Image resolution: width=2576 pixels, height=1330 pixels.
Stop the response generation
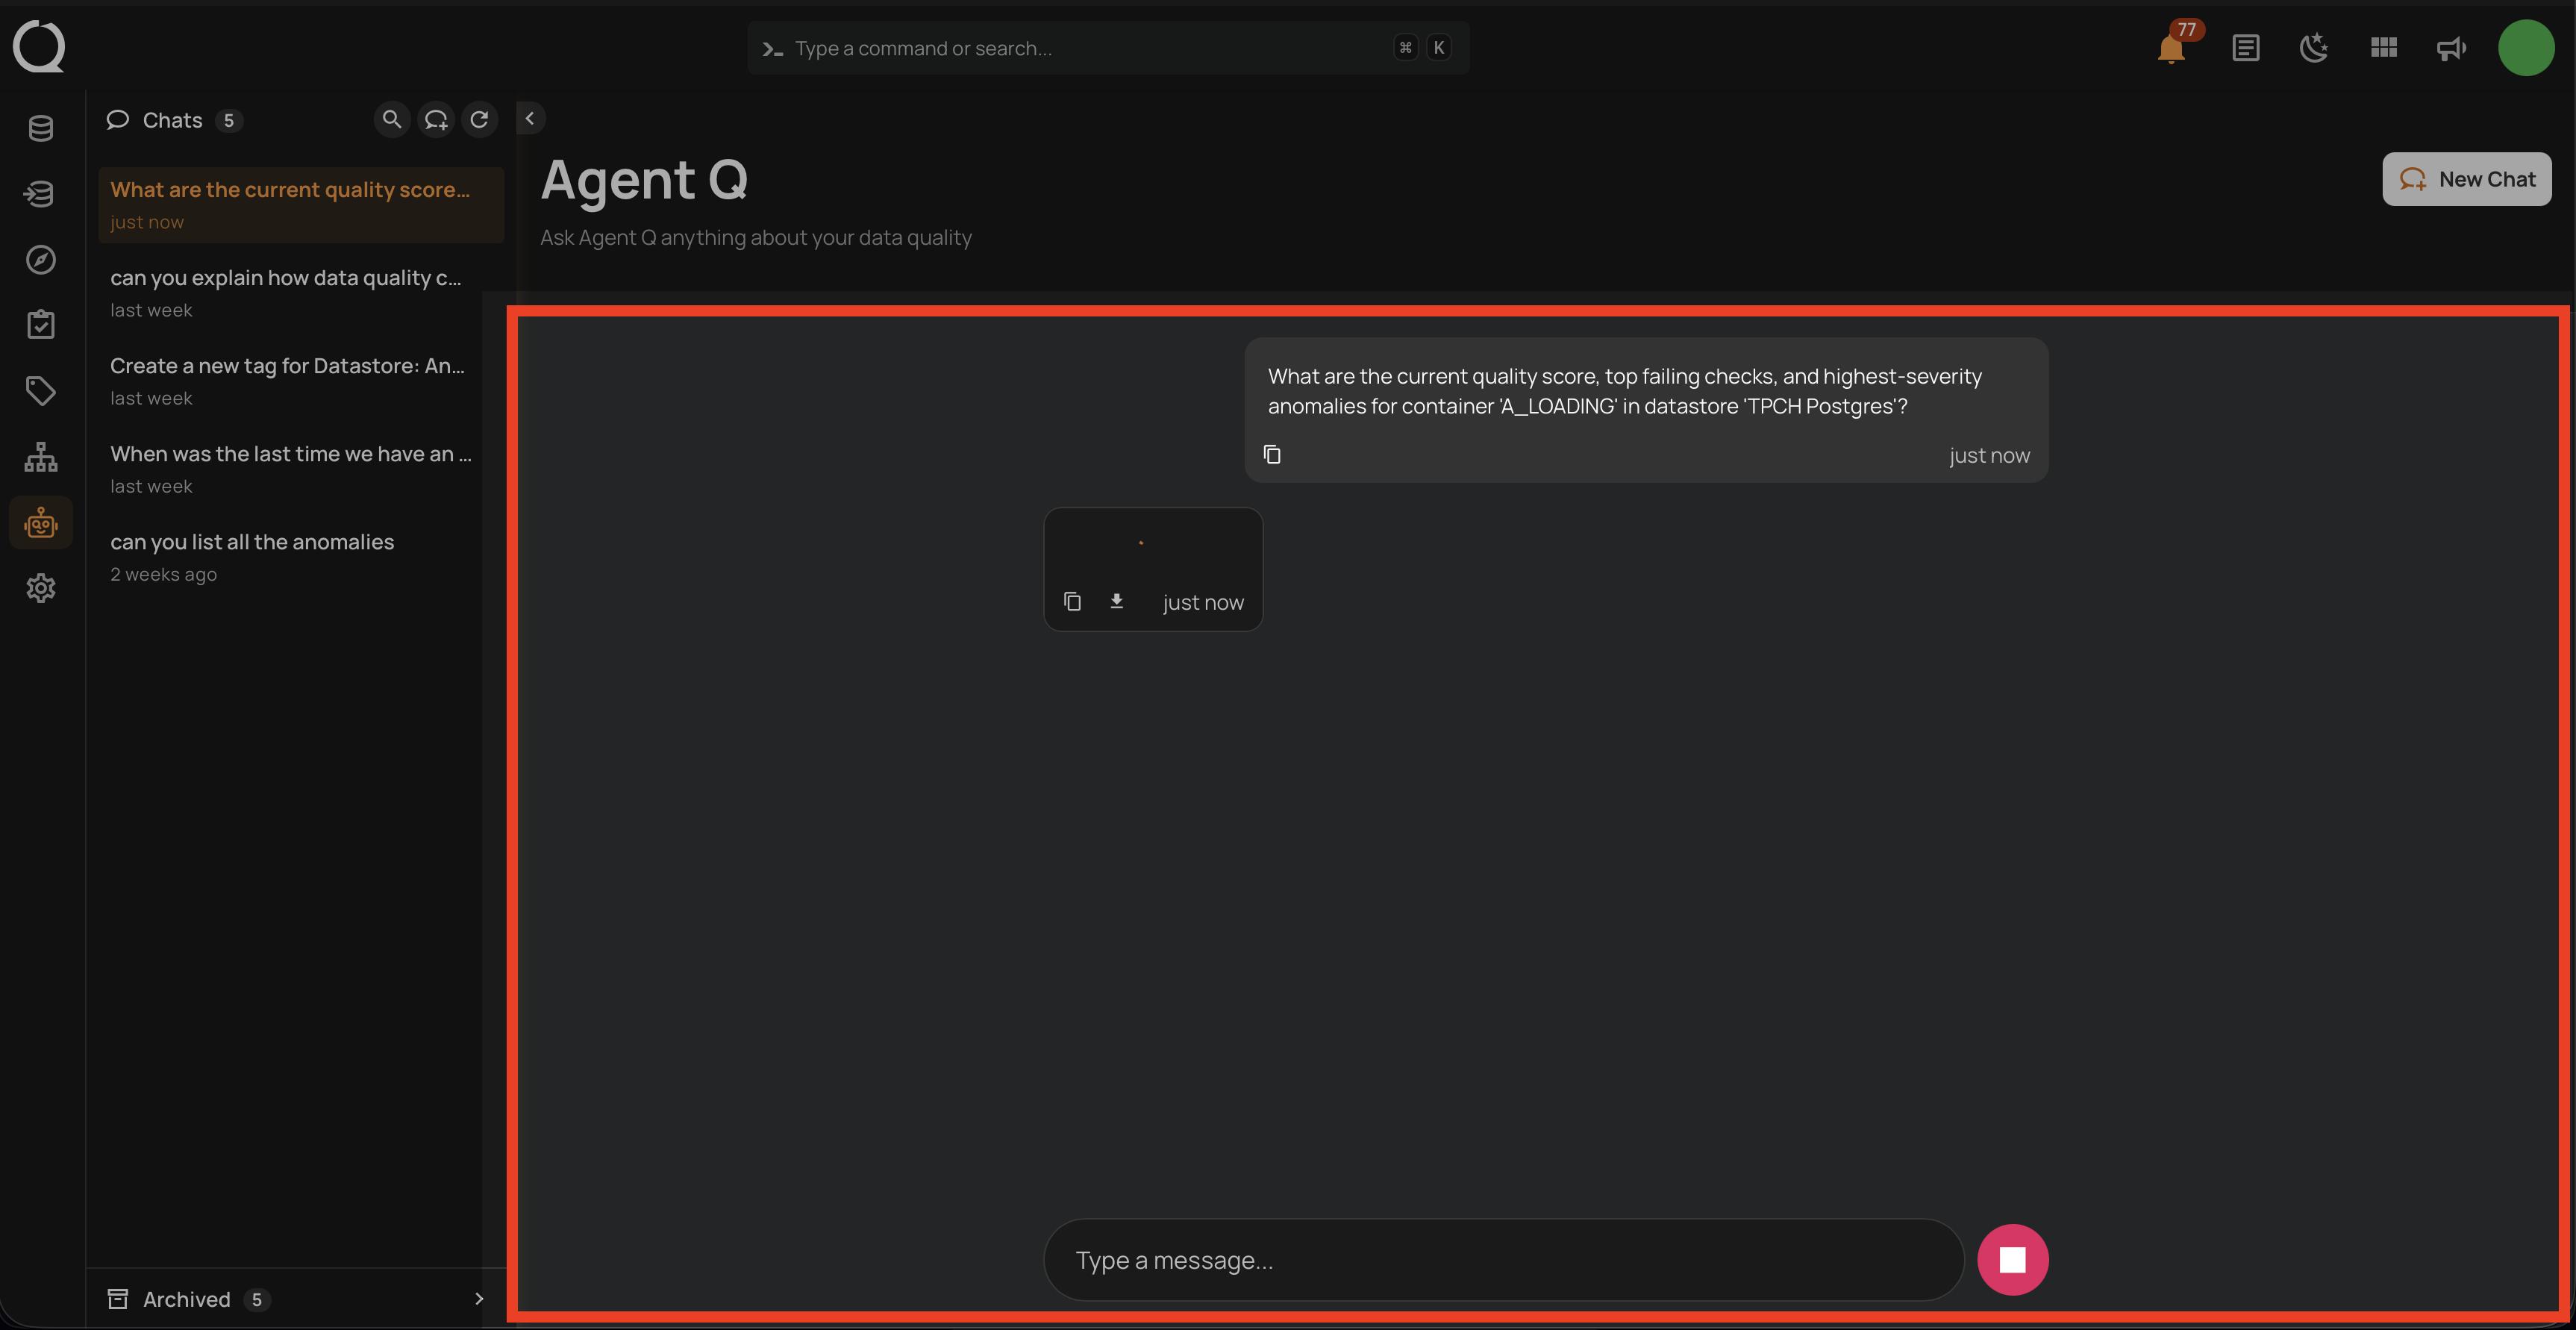(x=2012, y=1260)
